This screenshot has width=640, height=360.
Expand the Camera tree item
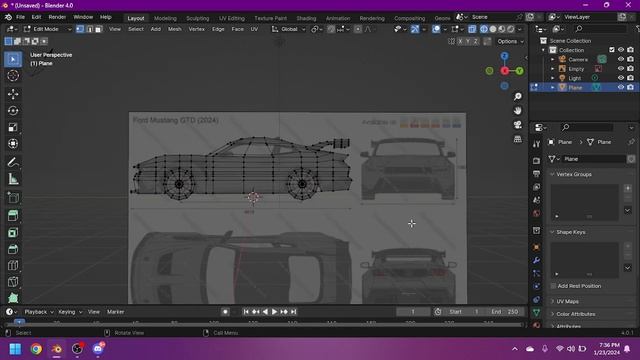click(553, 60)
